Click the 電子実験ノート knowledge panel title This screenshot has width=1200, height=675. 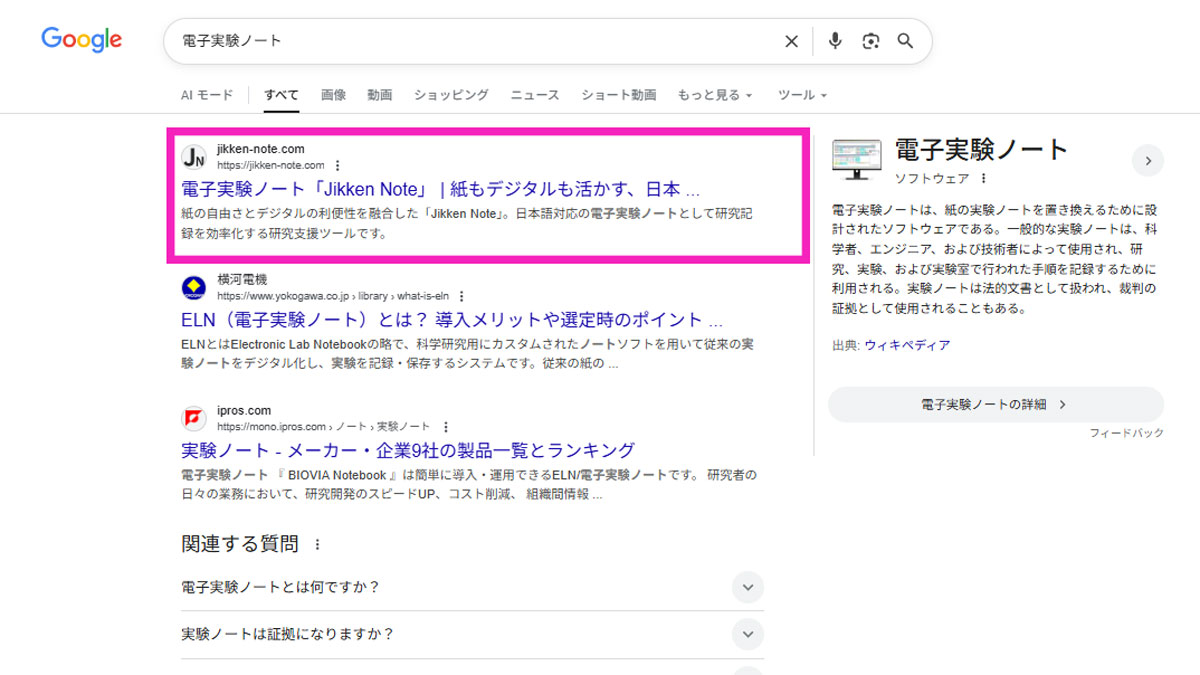982,151
